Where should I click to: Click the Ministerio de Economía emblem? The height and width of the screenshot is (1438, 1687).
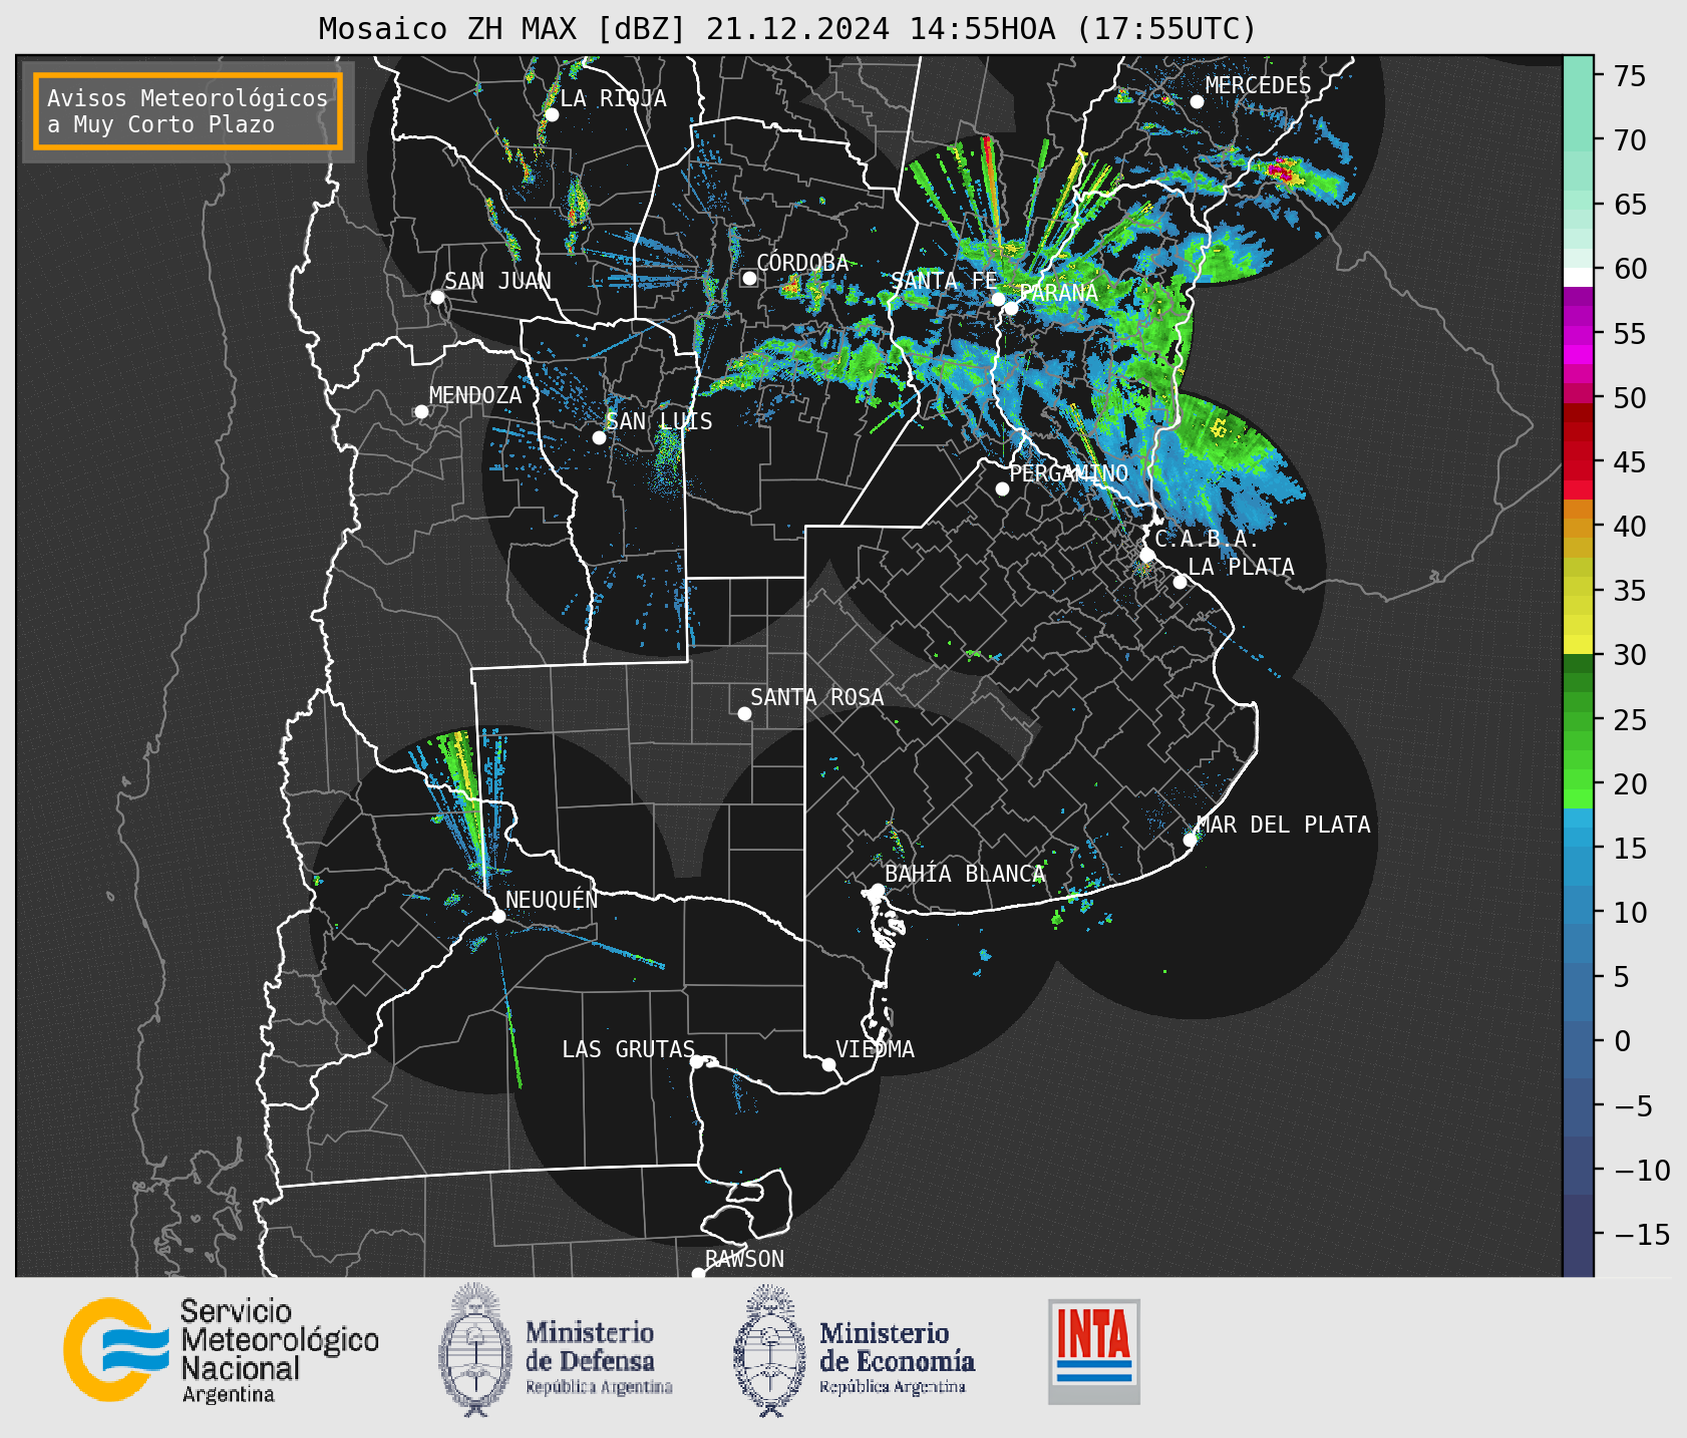(x=769, y=1349)
